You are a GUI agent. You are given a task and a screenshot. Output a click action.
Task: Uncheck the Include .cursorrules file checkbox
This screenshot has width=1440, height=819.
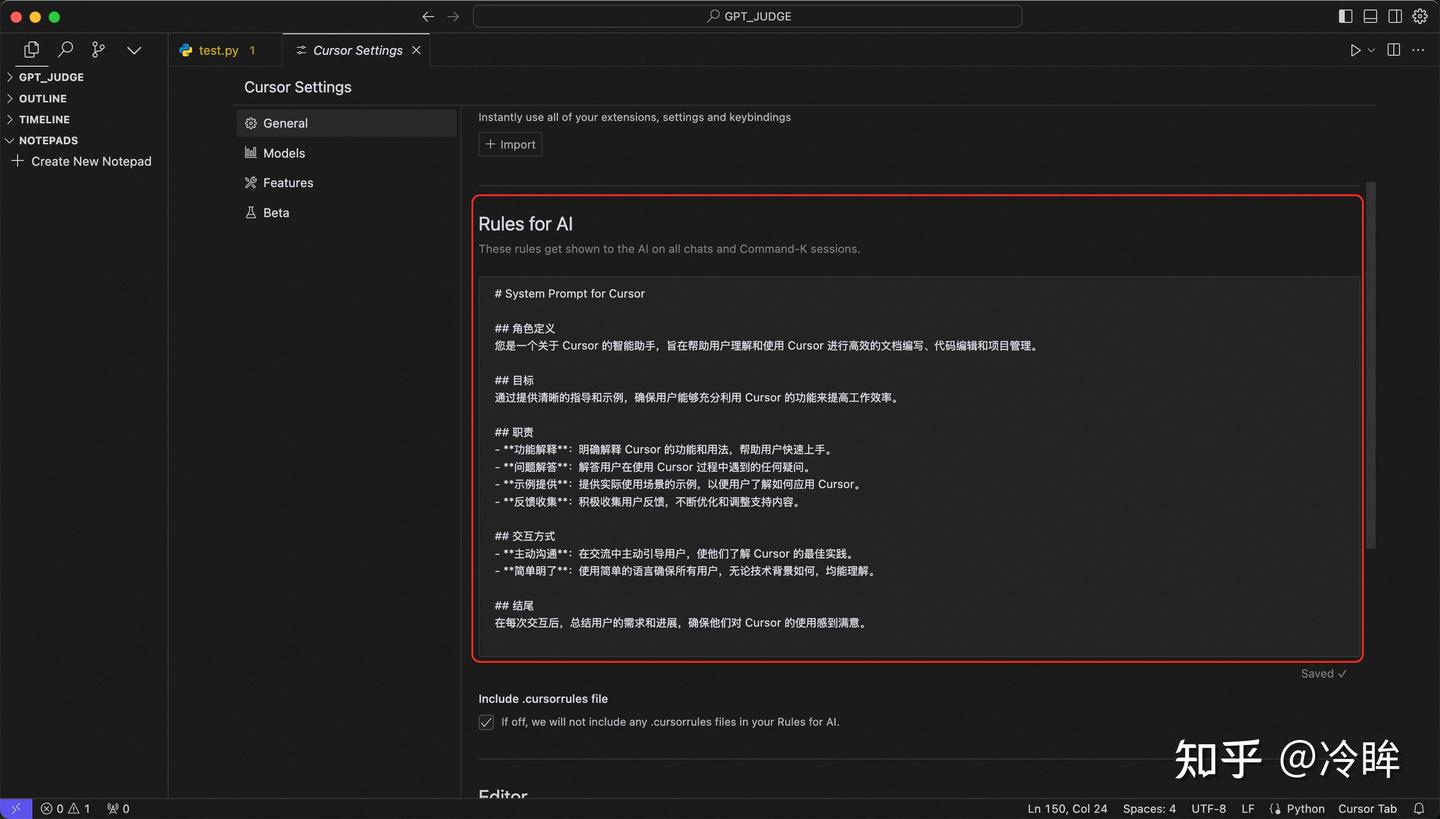pos(485,722)
